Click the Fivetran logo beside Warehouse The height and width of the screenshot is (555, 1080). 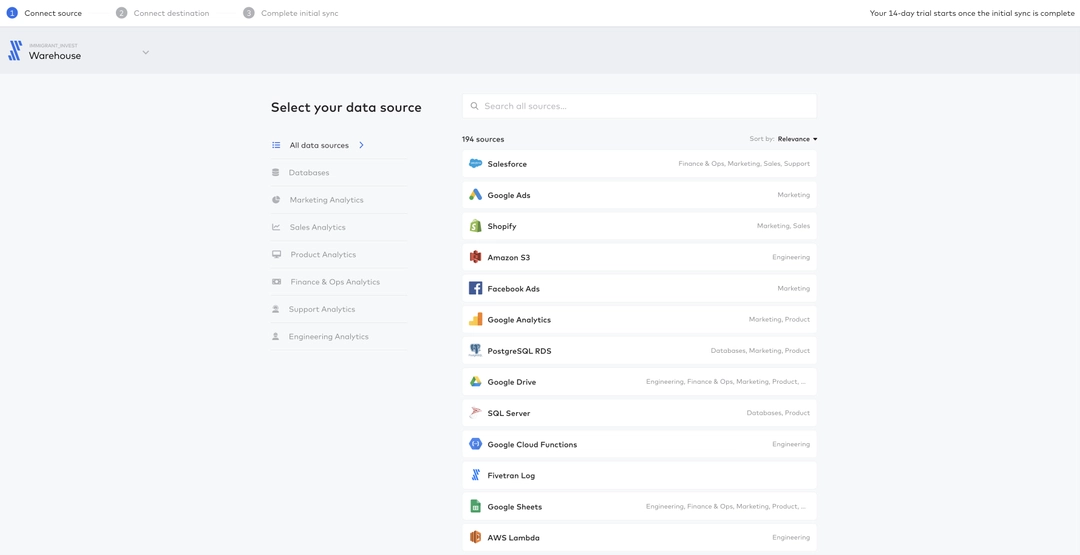[15, 50]
